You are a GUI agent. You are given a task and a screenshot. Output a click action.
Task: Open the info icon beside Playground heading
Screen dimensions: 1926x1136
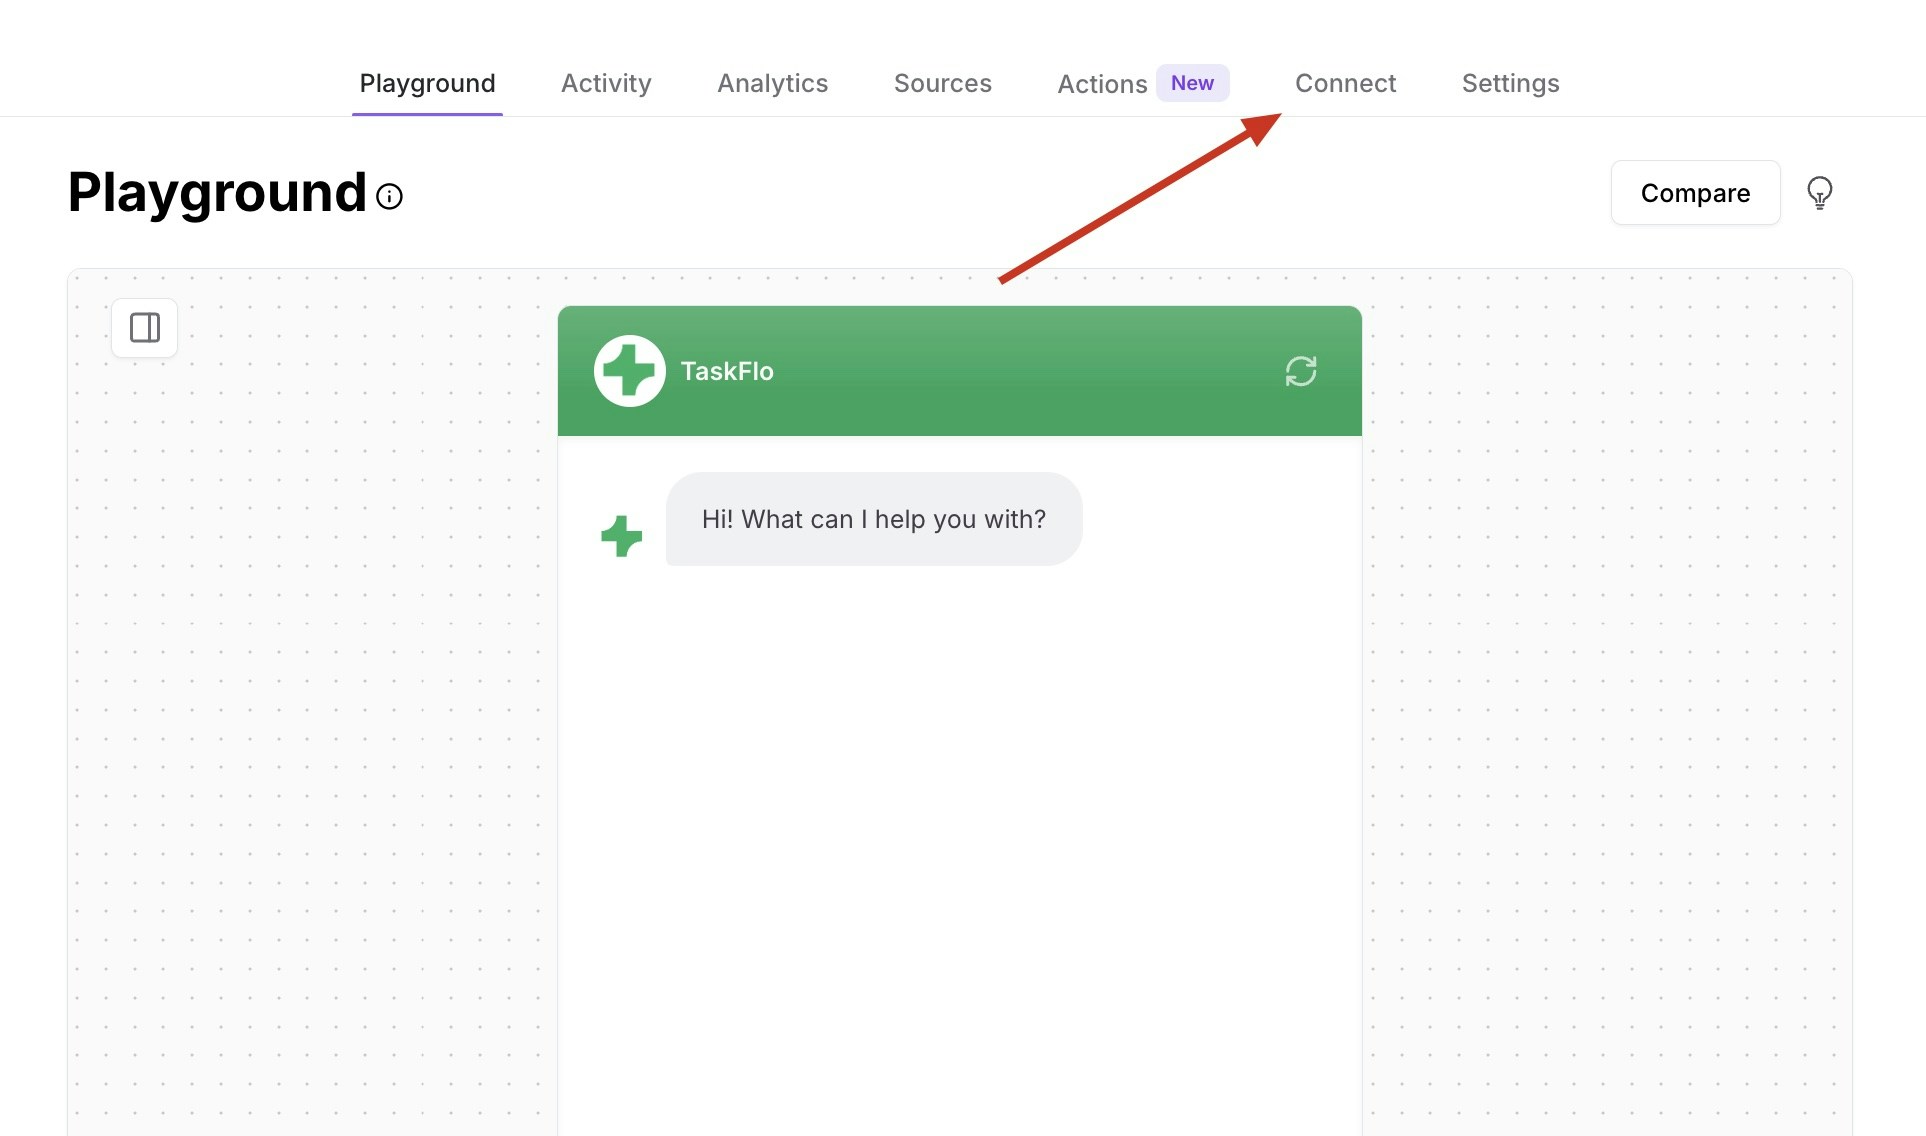click(x=389, y=196)
